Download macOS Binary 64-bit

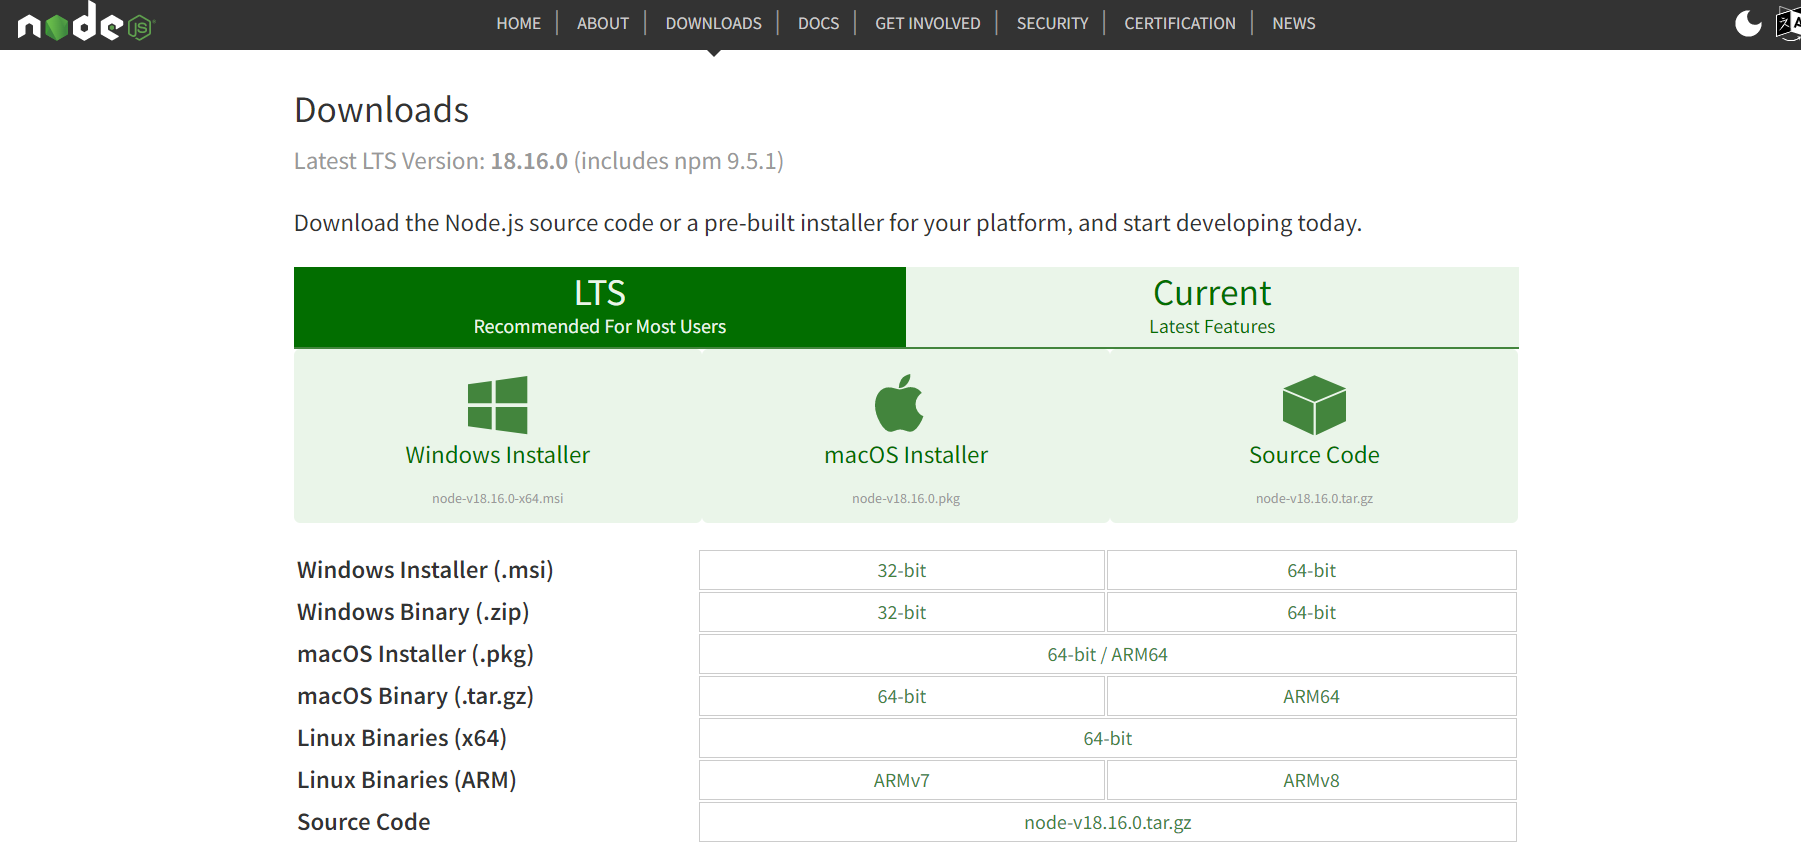pyautogui.click(x=902, y=696)
